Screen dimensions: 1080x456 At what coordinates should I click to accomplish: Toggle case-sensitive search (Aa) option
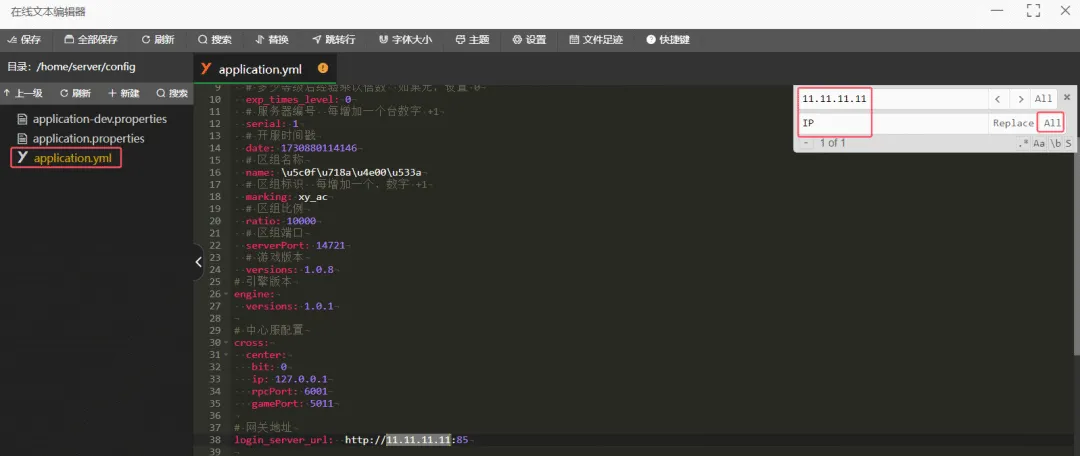tap(1039, 144)
